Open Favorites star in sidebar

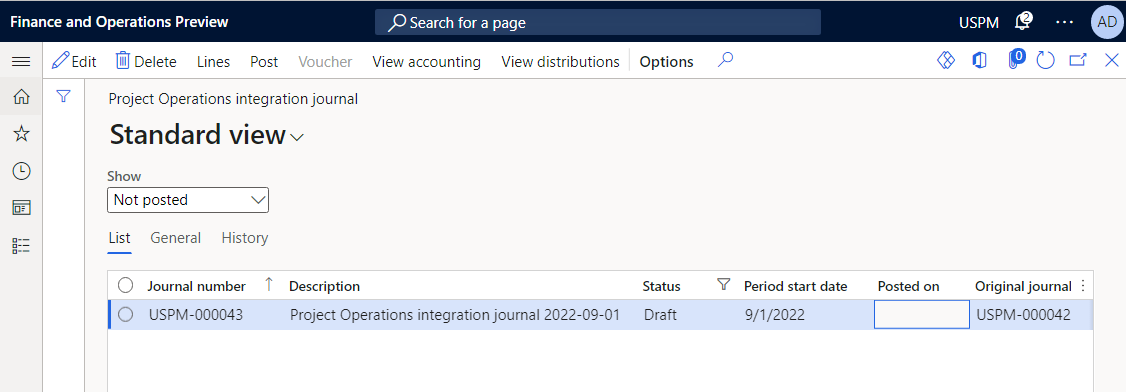pos(21,134)
